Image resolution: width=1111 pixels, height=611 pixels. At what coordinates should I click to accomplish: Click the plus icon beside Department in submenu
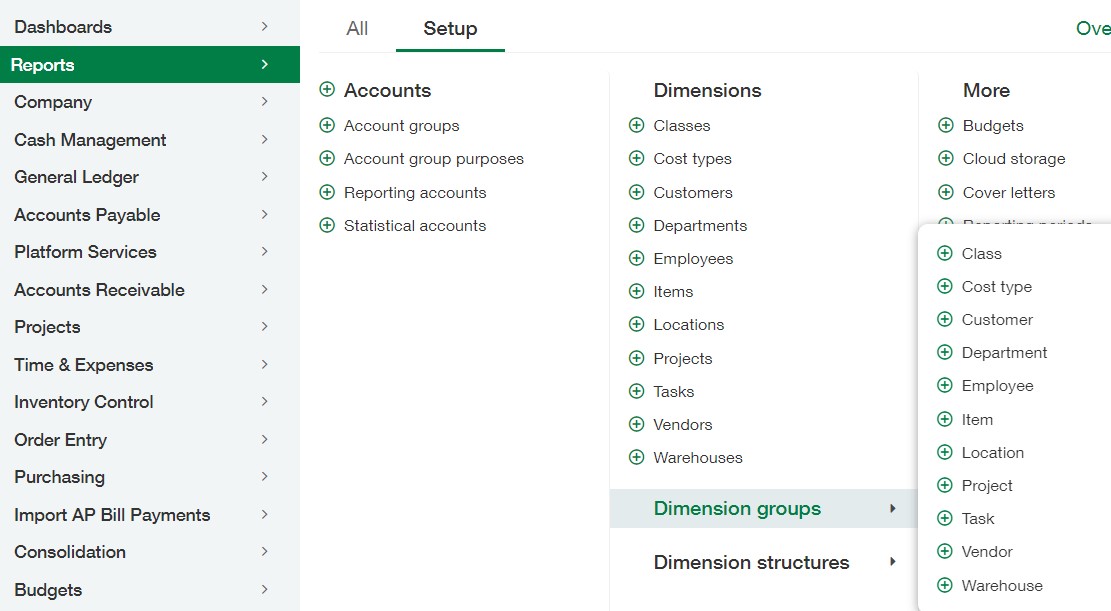(x=945, y=353)
